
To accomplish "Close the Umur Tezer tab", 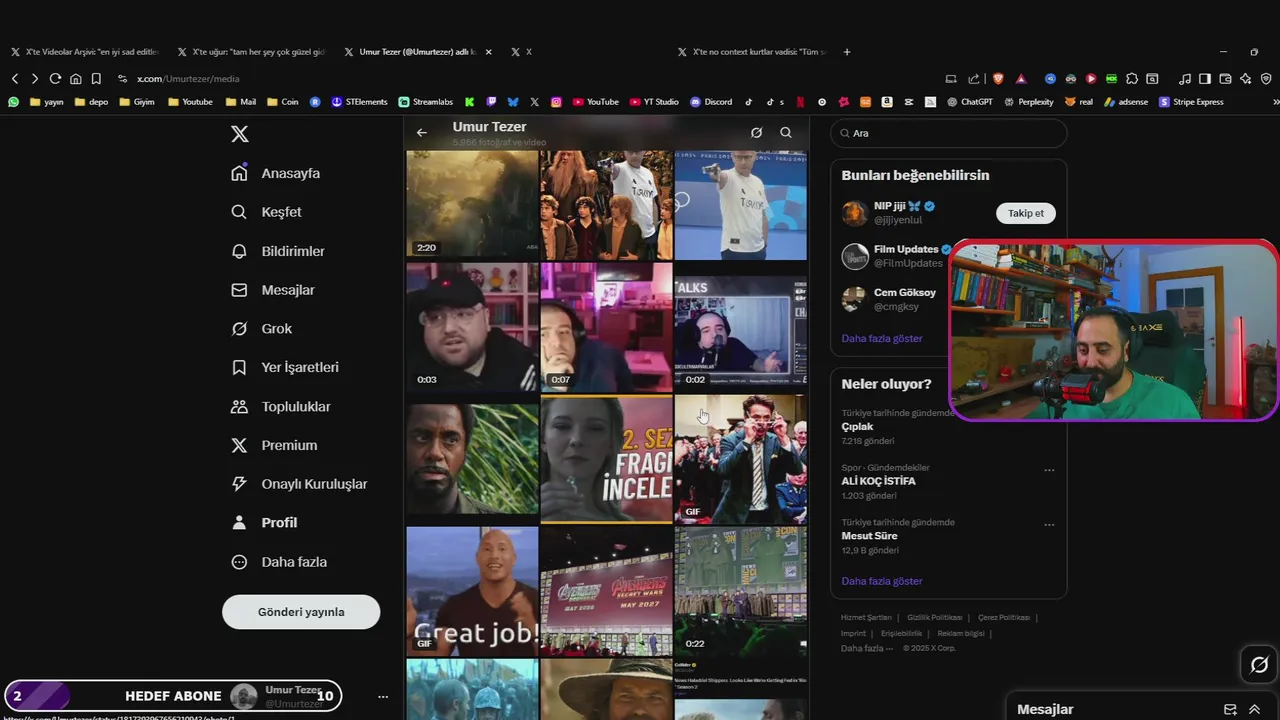I will (488, 52).
